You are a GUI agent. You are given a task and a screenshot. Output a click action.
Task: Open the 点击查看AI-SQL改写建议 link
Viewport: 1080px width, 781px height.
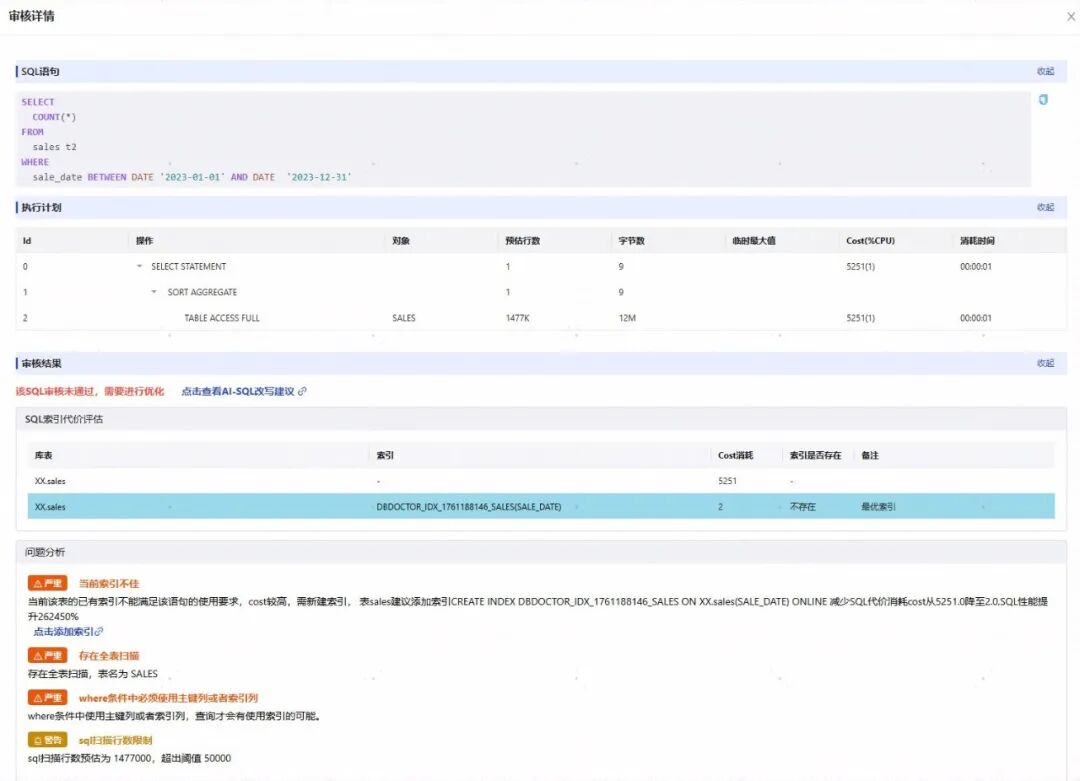244,391
